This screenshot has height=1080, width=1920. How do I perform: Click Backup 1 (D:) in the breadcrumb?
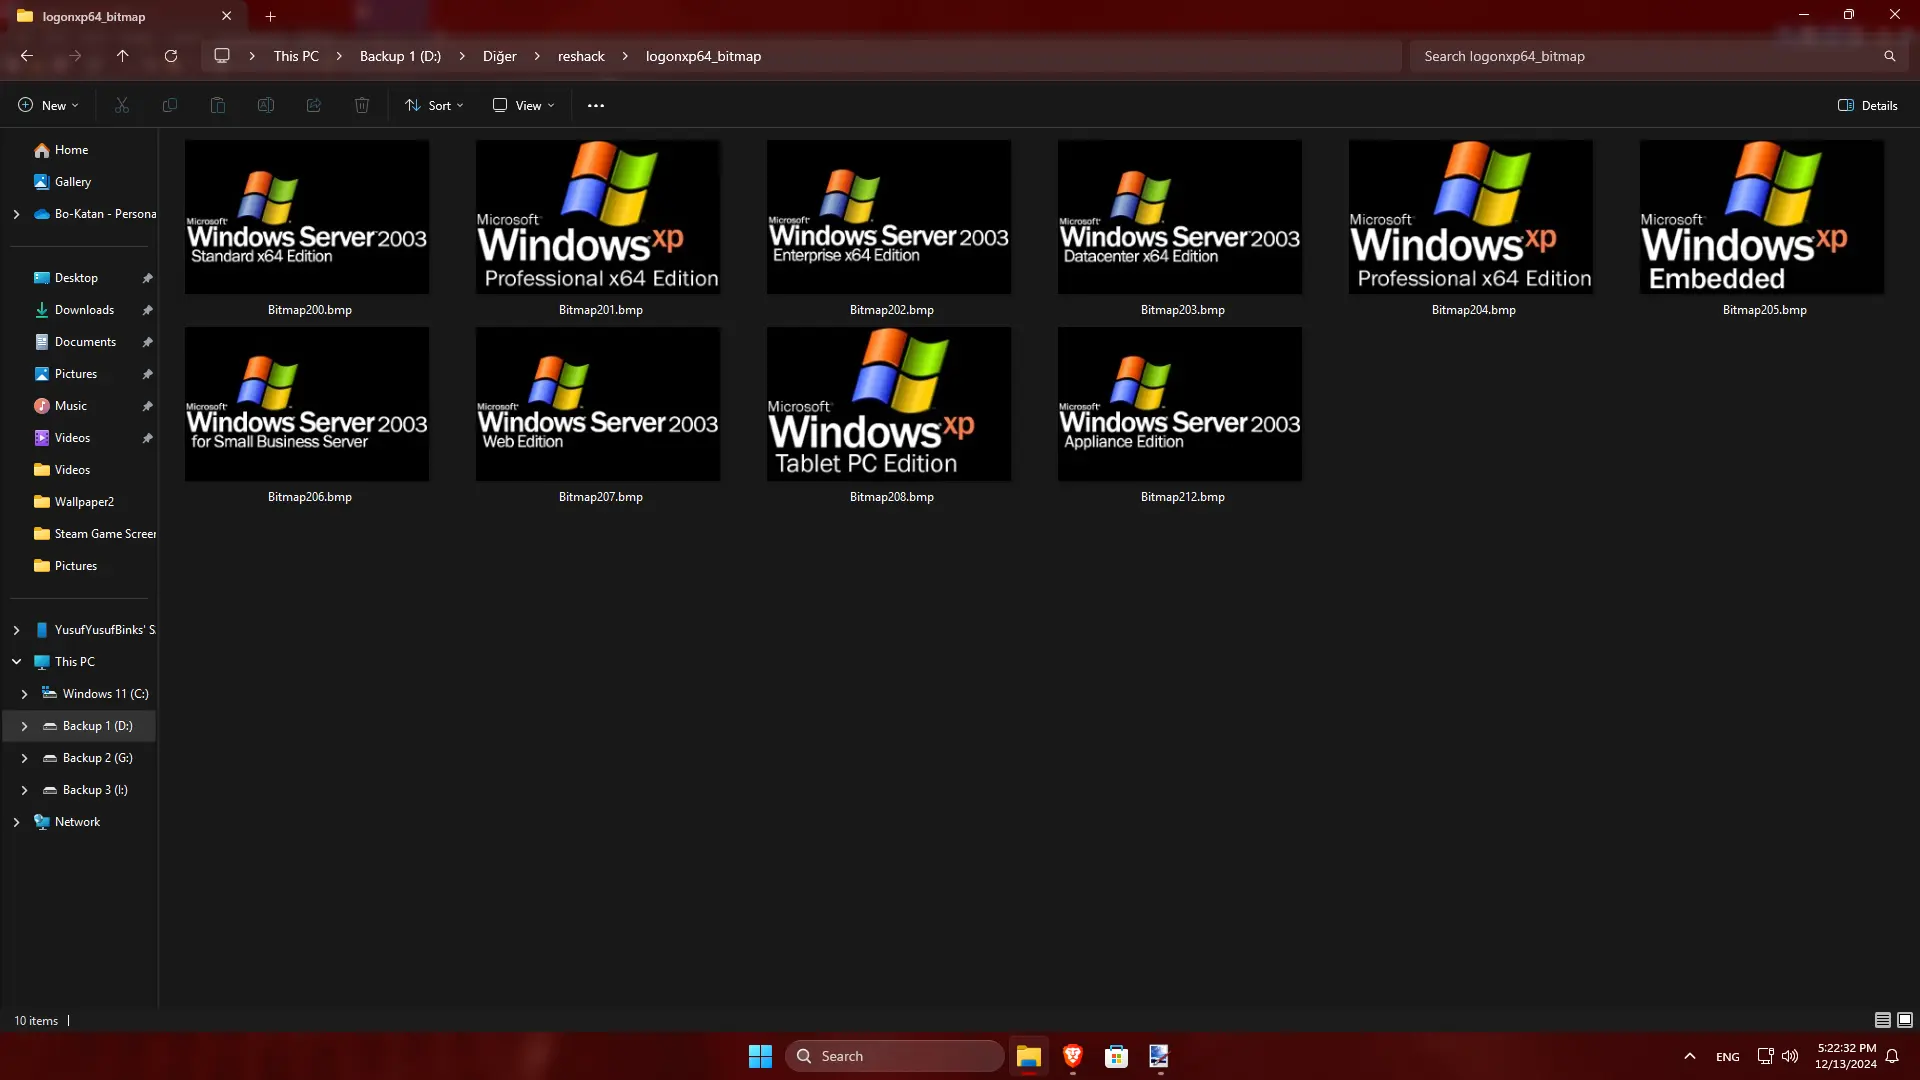pyautogui.click(x=400, y=56)
